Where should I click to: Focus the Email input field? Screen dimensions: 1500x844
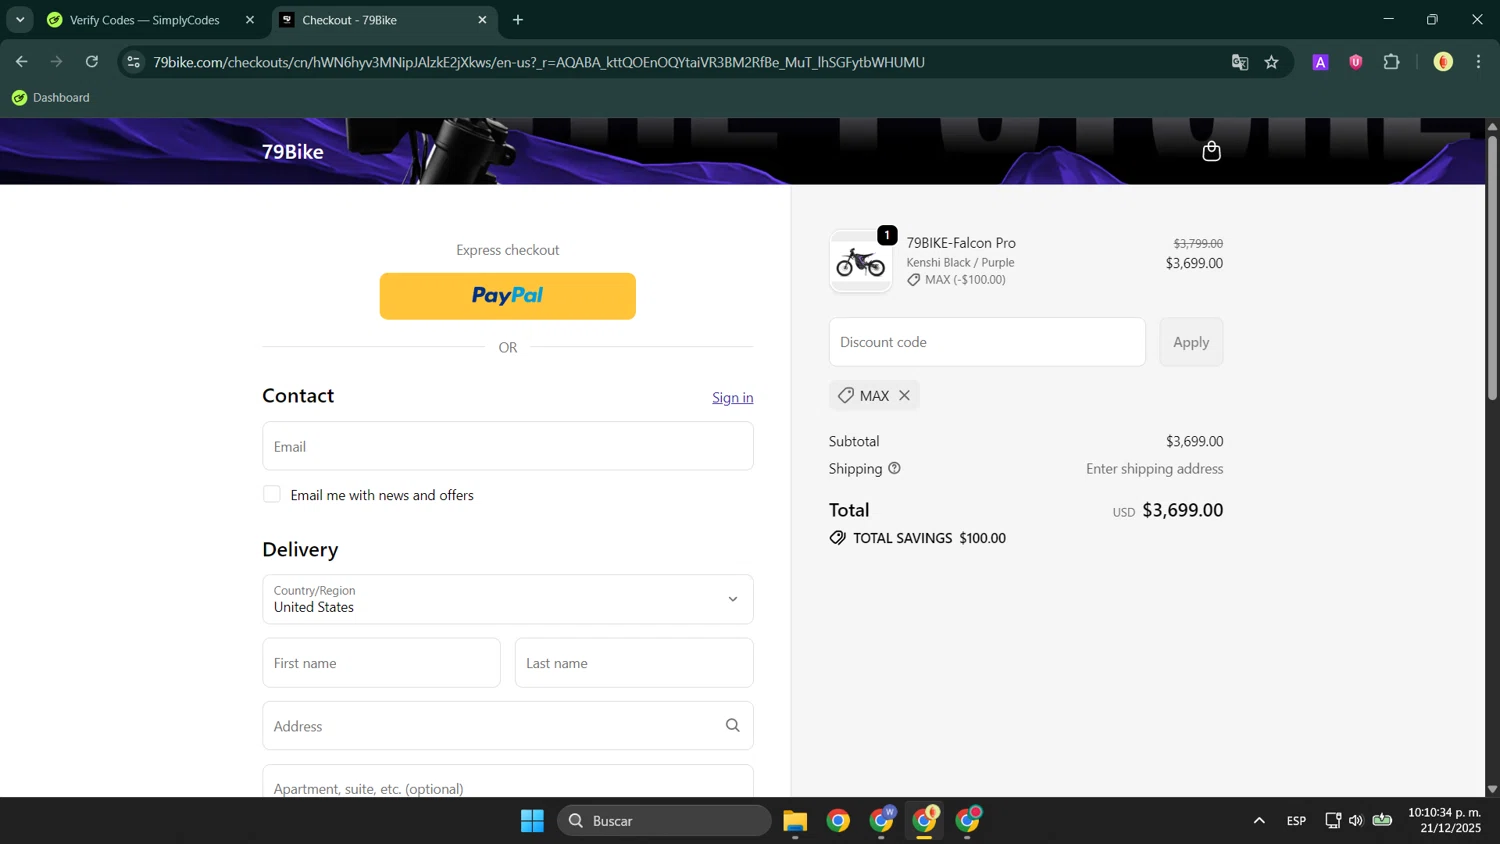point(507,446)
